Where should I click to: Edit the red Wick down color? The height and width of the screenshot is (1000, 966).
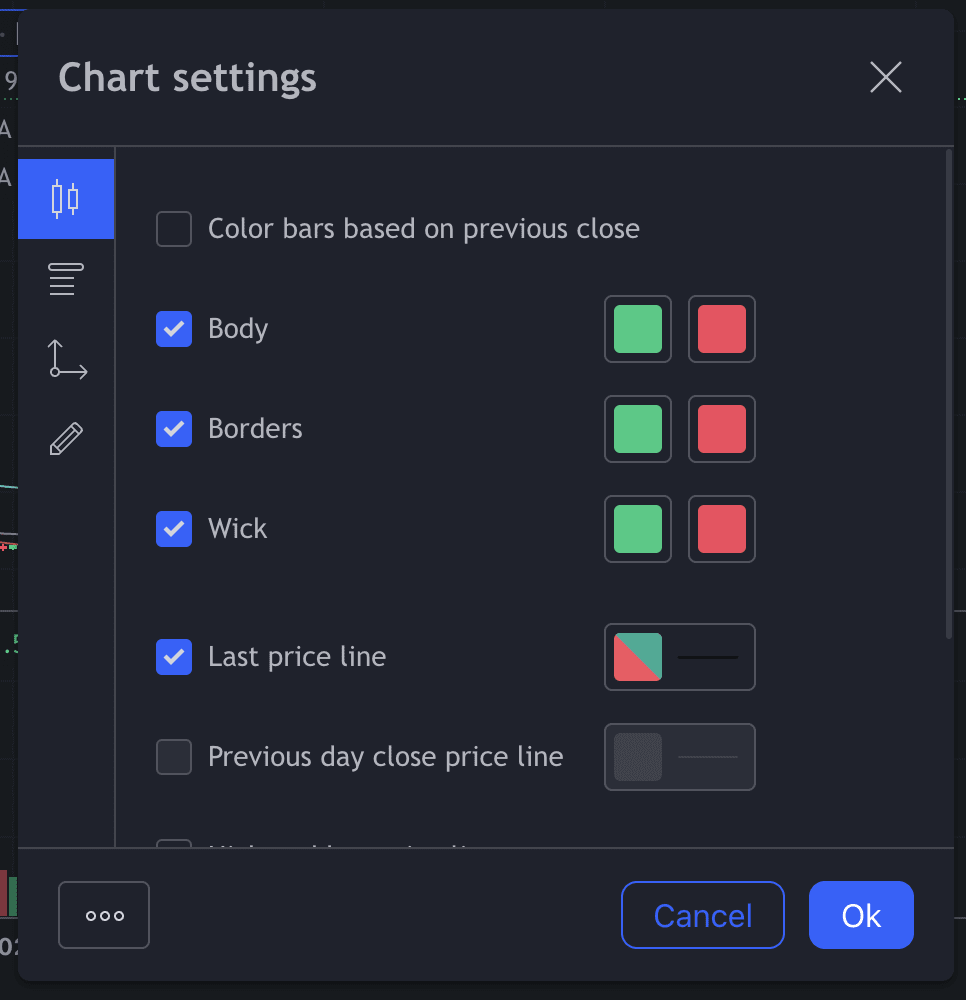point(722,529)
